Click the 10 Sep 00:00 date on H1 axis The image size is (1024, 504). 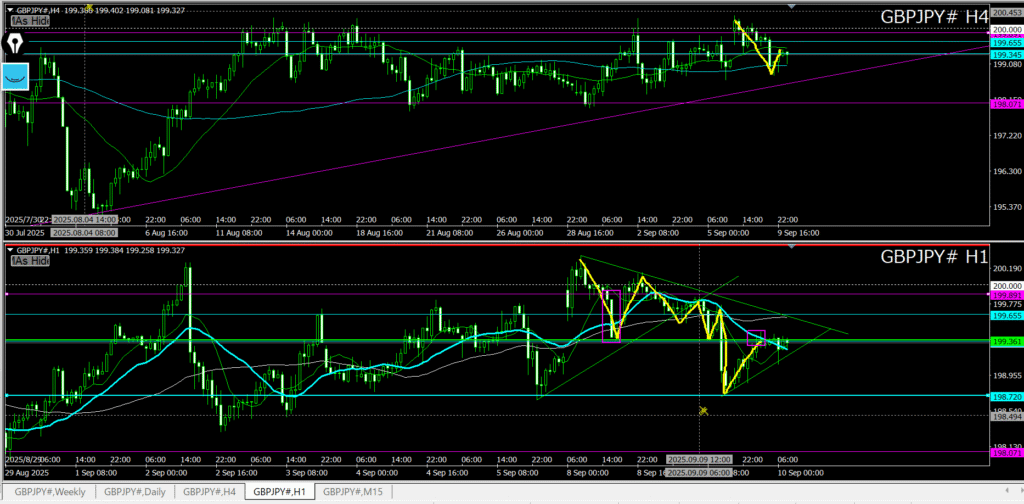(801, 473)
